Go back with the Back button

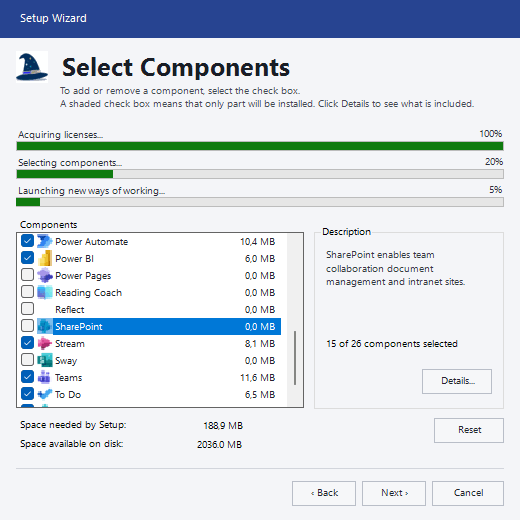(x=324, y=493)
